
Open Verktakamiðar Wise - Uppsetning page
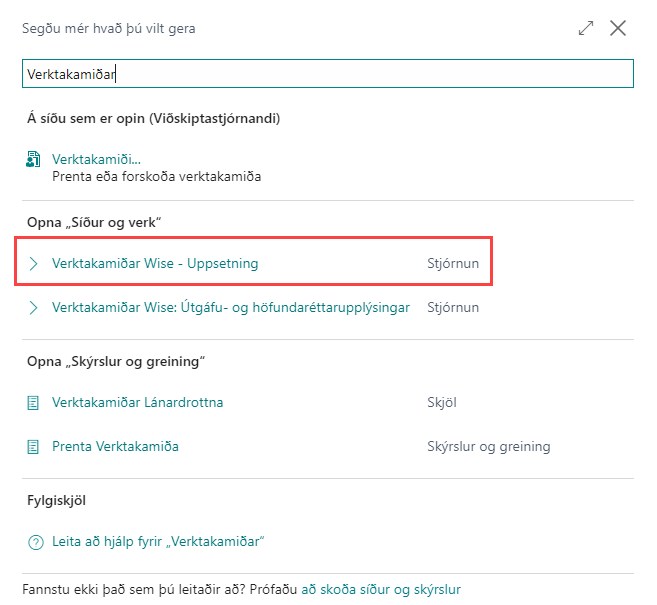155,264
